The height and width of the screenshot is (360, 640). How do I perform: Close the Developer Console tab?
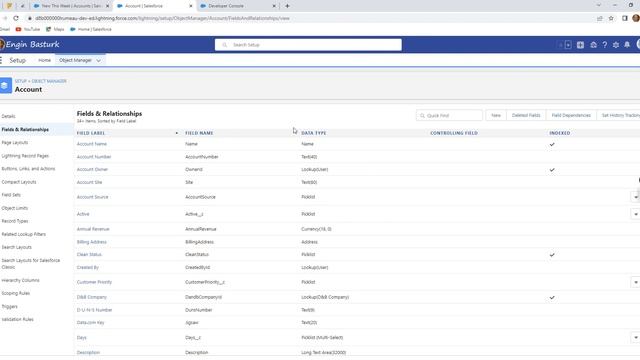click(274, 6)
